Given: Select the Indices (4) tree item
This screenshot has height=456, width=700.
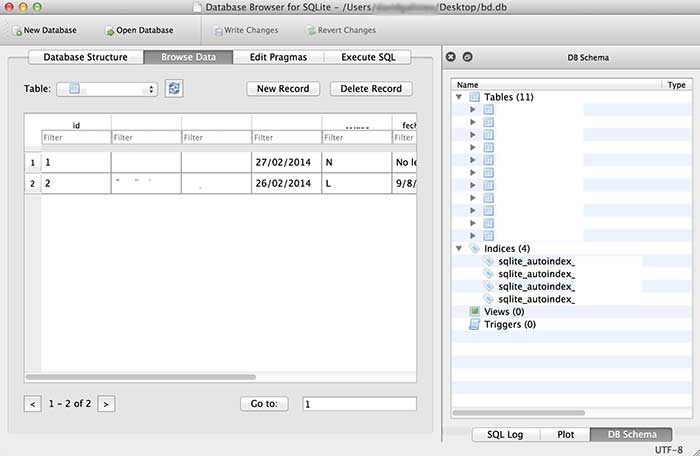Looking at the screenshot, I should 507,248.
